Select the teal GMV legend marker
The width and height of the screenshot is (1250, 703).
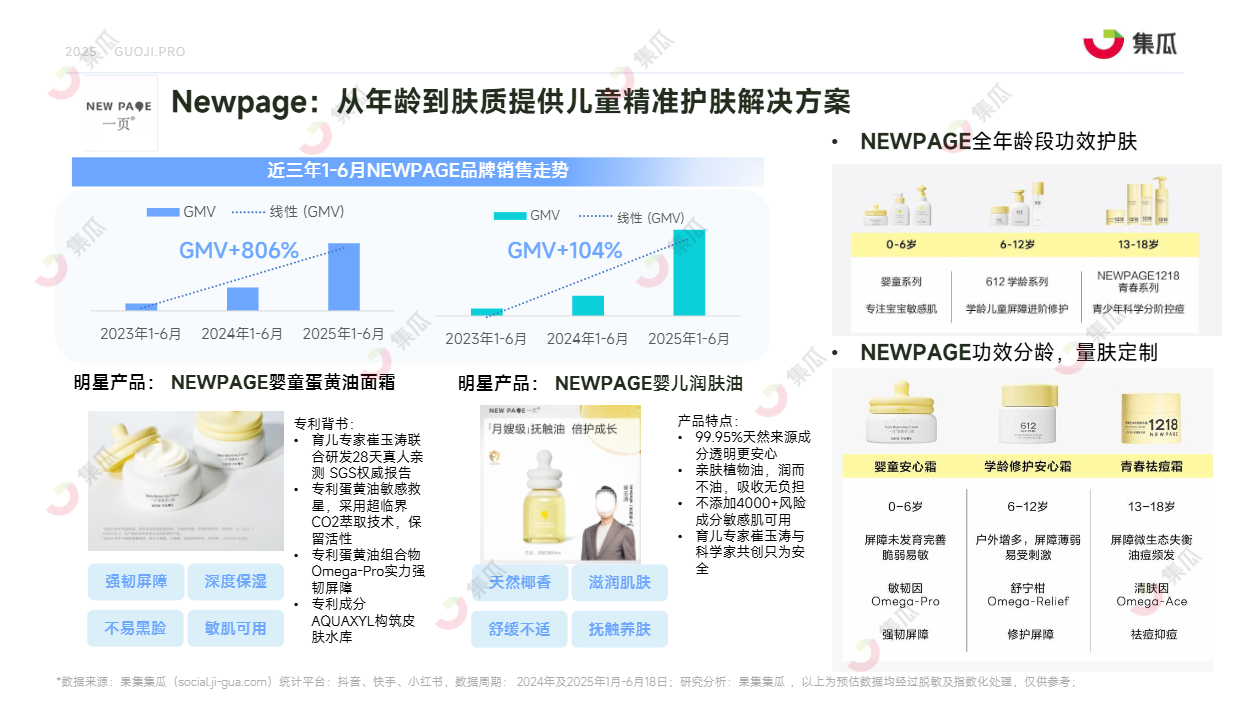click(510, 216)
